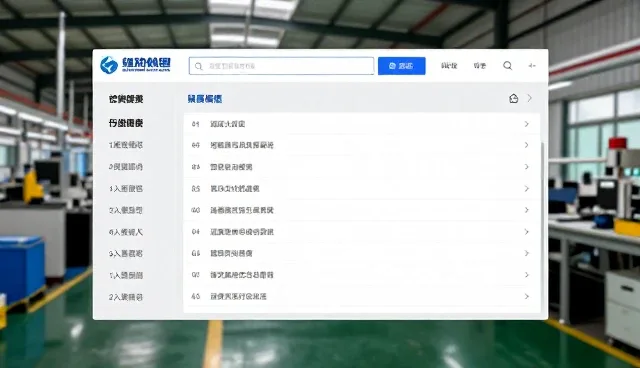This screenshot has height=368, width=640.
Task: Expand the third list row's right chevron
Action: click(527, 167)
